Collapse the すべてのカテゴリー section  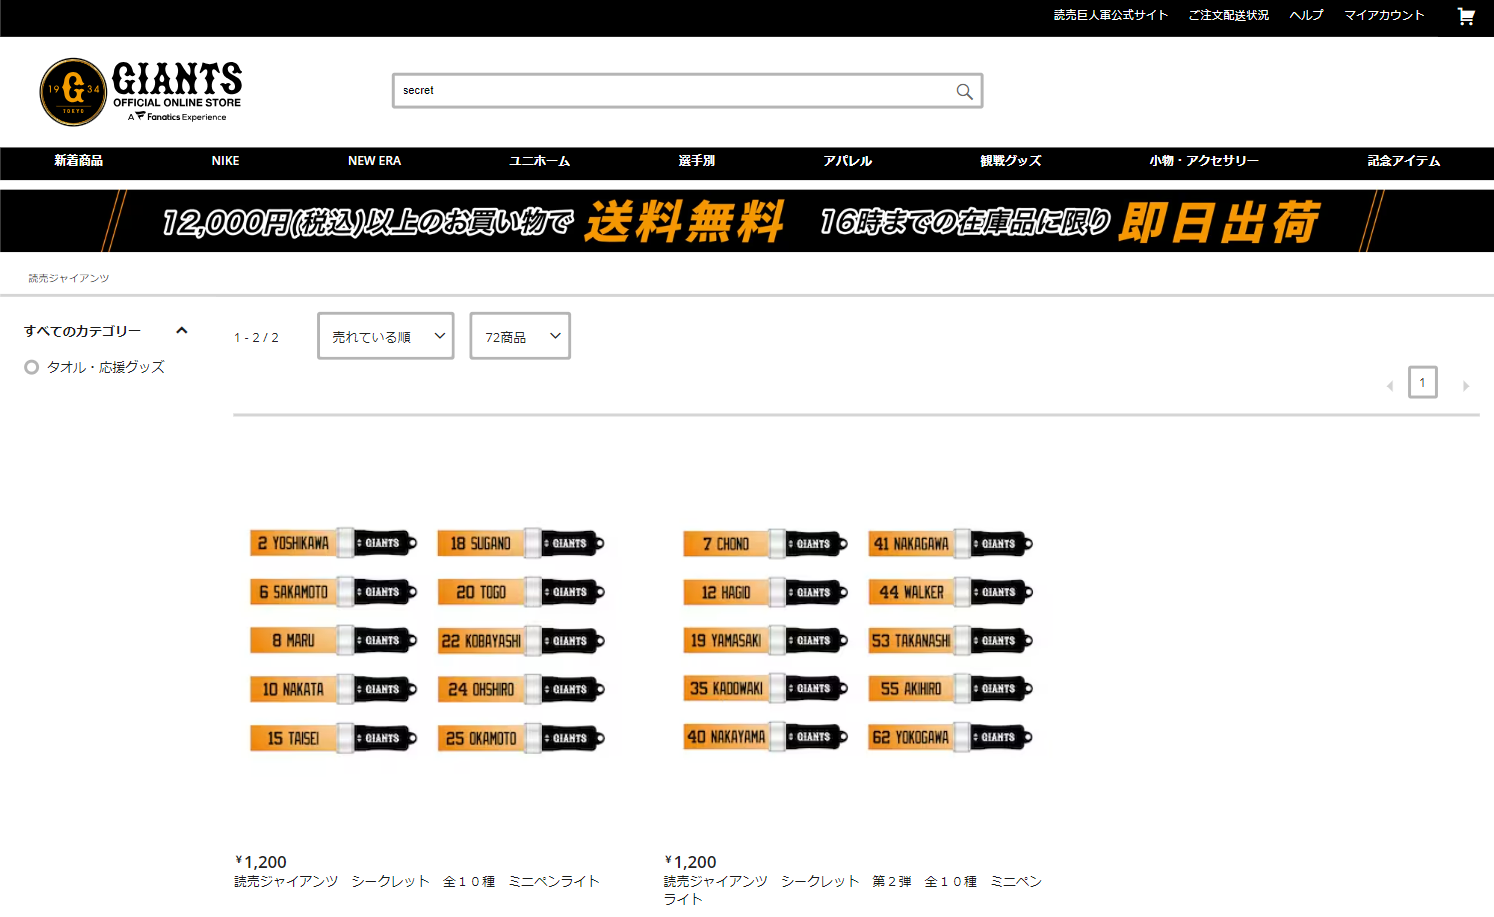point(181,331)
